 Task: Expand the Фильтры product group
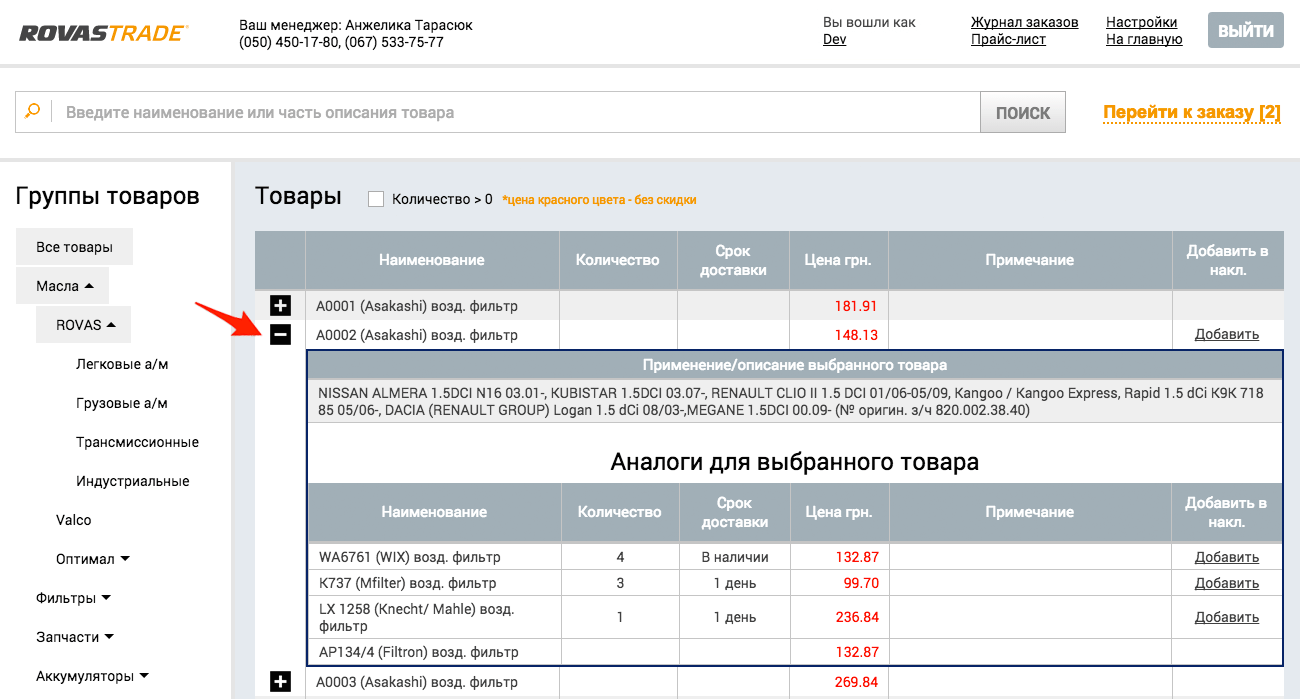(x=73, y=598)
